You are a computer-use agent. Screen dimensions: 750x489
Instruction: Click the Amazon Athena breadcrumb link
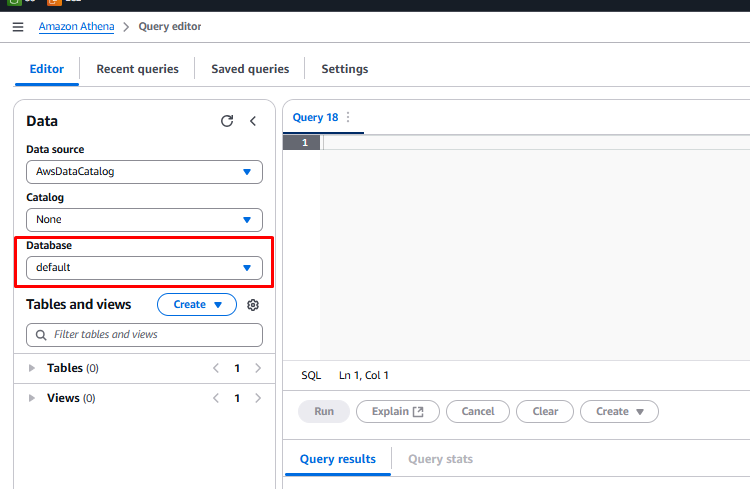76,27
